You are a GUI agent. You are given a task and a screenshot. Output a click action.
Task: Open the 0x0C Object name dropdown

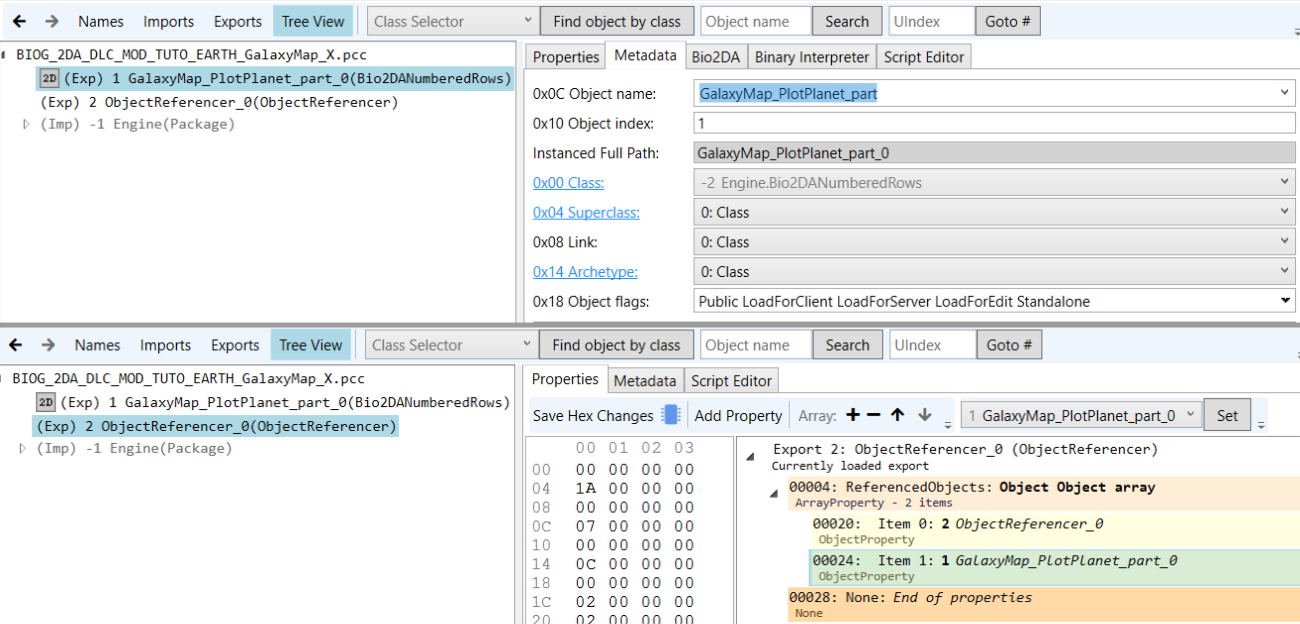coord(1284,93)
